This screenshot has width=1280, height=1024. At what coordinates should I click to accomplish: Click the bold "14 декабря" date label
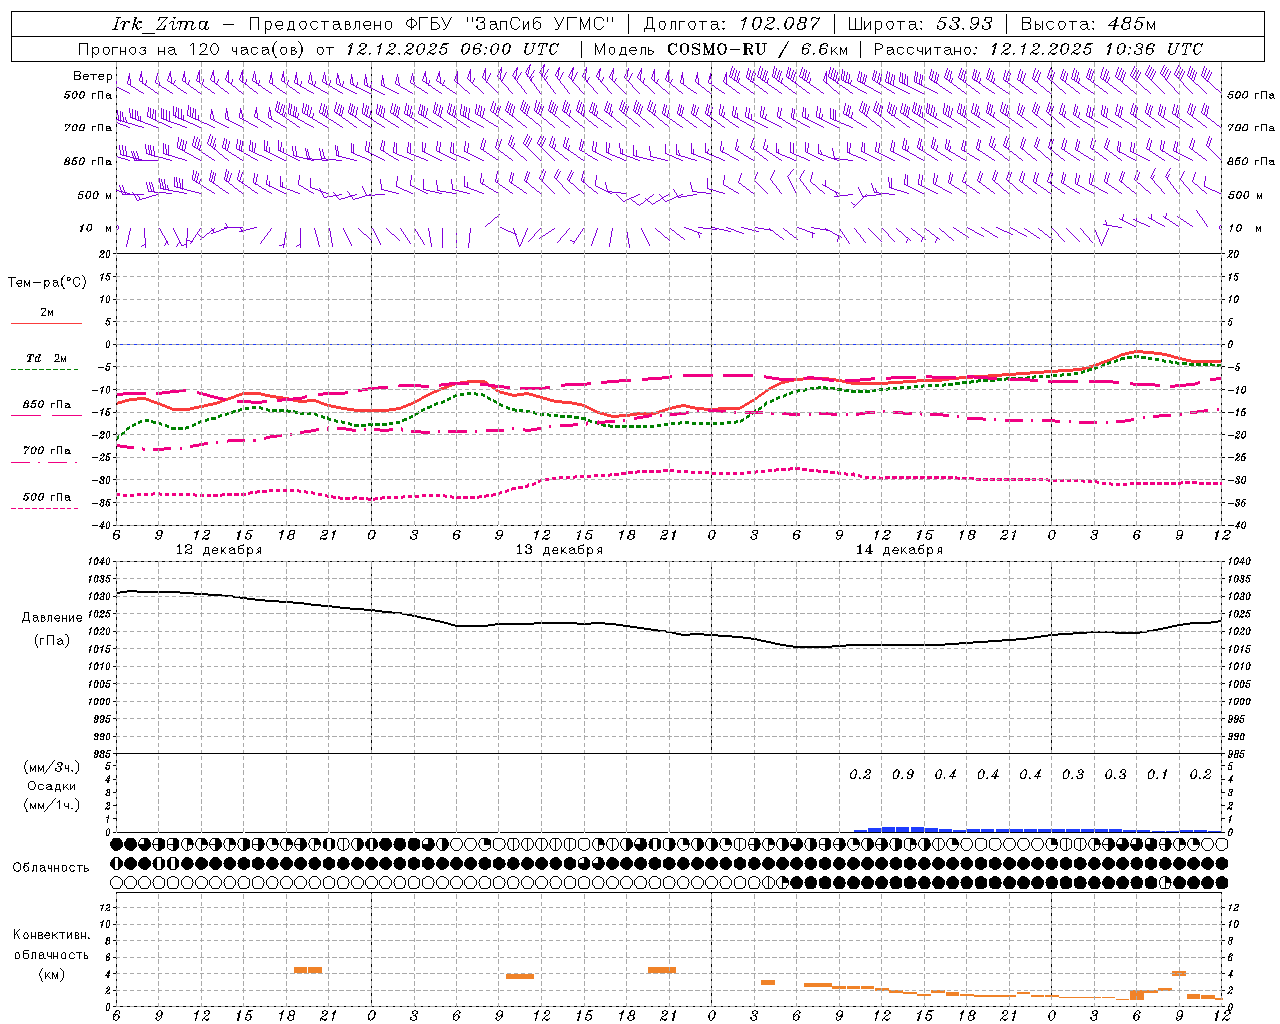[x=900, y=550]
